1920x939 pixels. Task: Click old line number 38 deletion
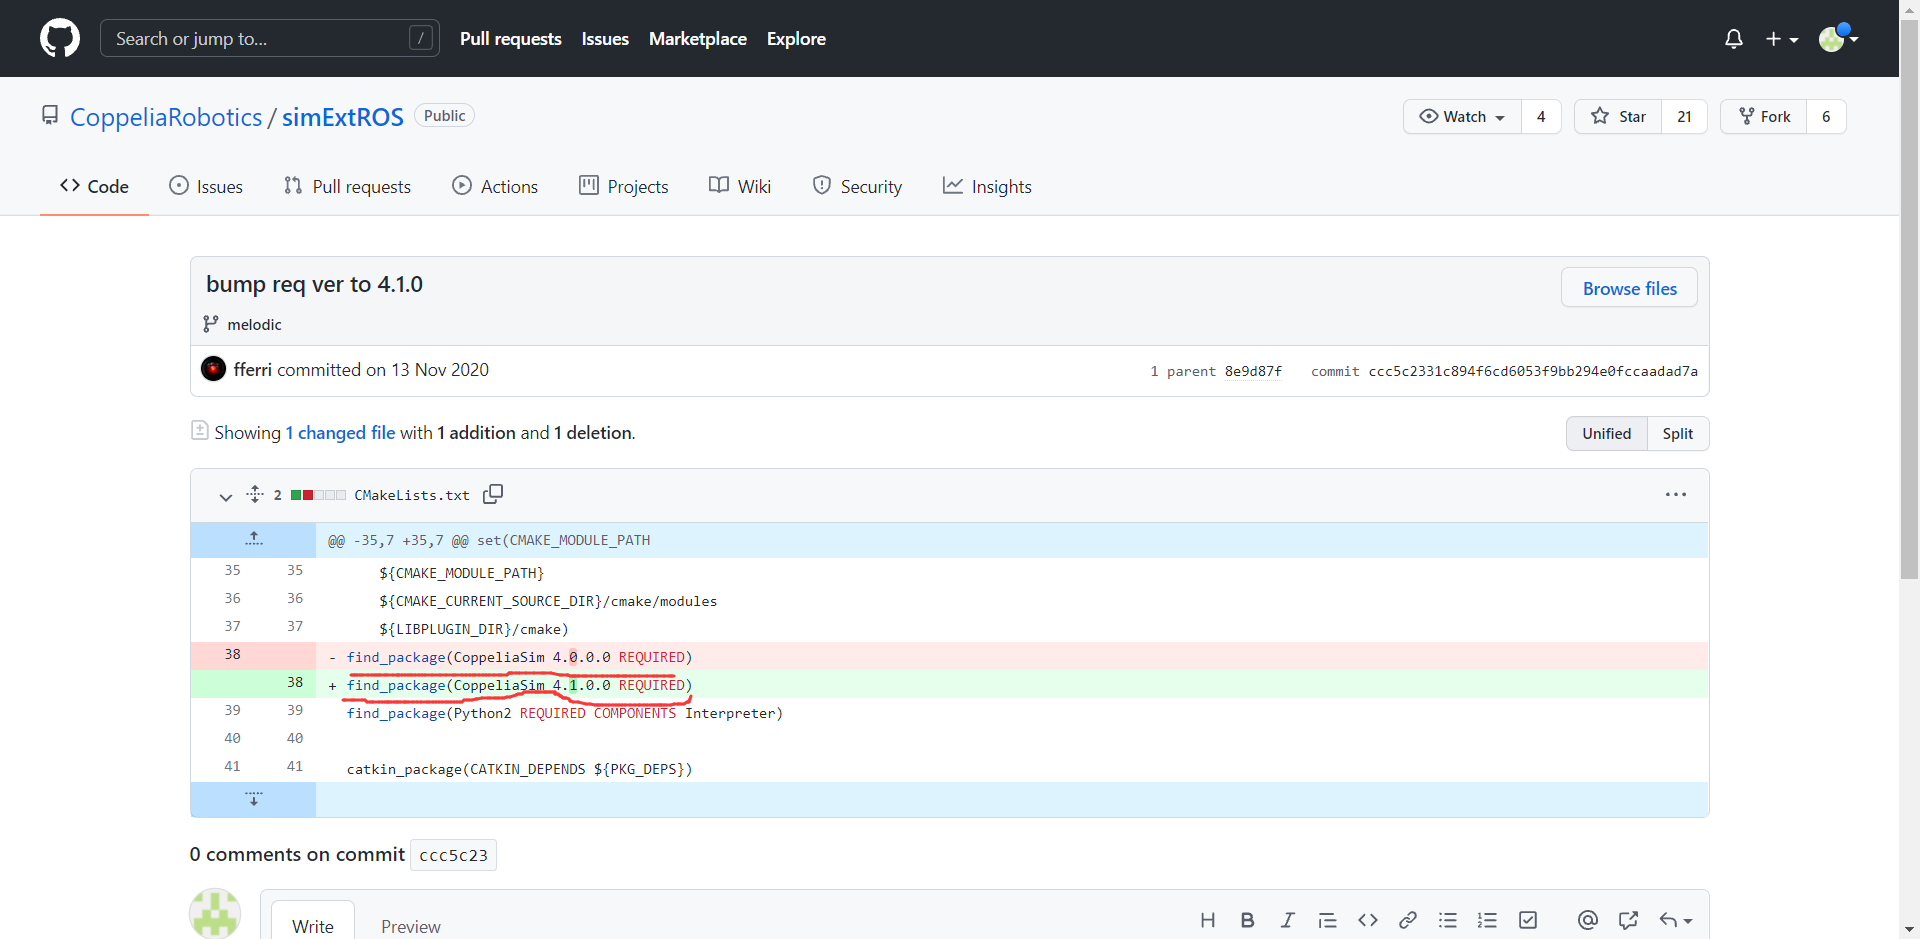(x=232, y=654)
